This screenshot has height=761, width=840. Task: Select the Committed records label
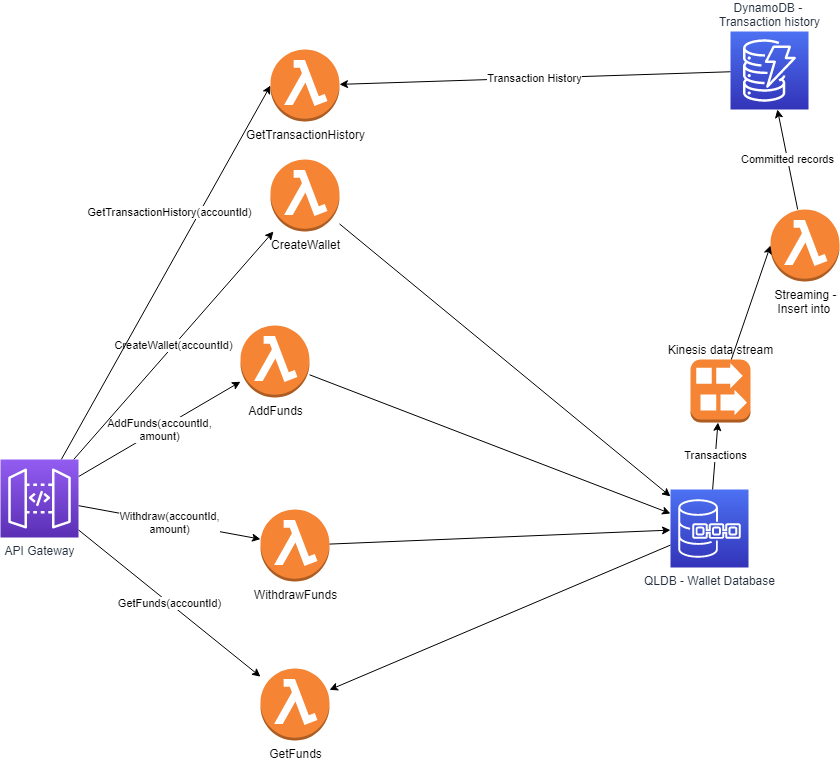click(787, 159)
